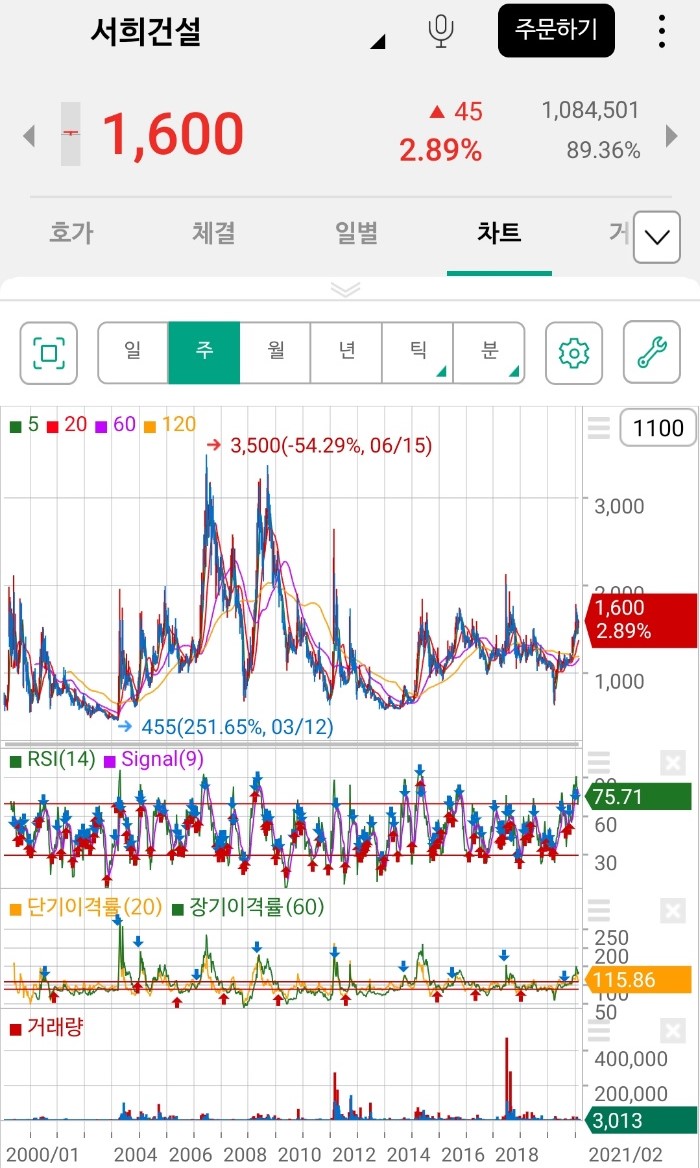Image resolution: width=700 pixels, height=1168 pixels.
Task: Open price chart panel hamburger menu
Action: point(599,428)
